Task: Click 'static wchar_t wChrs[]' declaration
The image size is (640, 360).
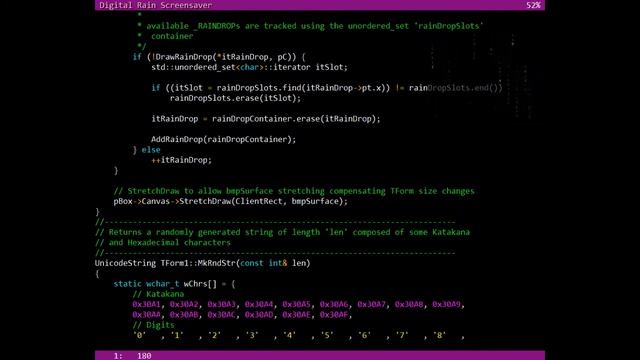Action: tap(174, 284)
